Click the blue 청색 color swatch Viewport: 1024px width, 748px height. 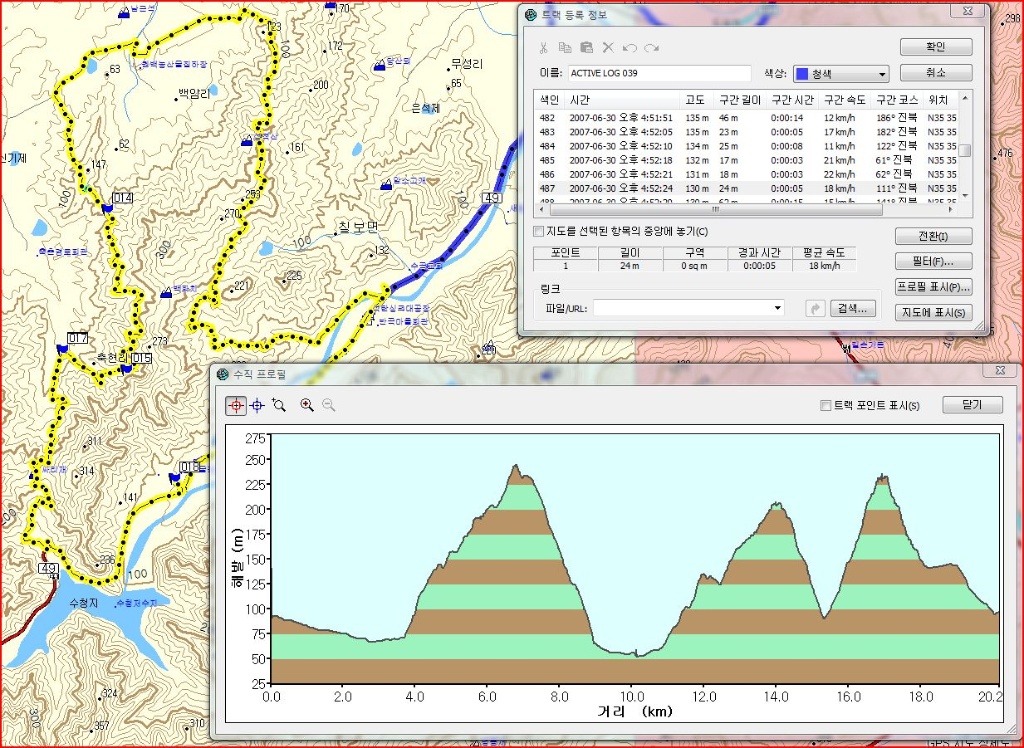802,74
